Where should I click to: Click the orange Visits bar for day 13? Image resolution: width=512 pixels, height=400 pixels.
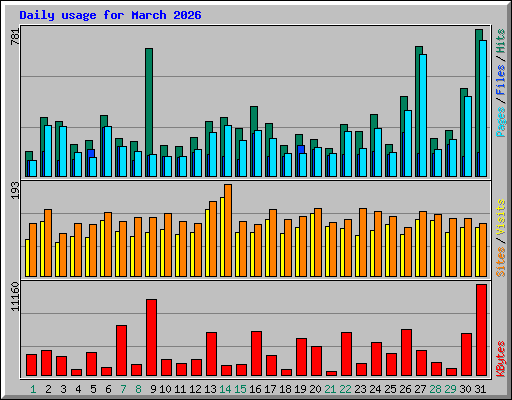(213, 239)
